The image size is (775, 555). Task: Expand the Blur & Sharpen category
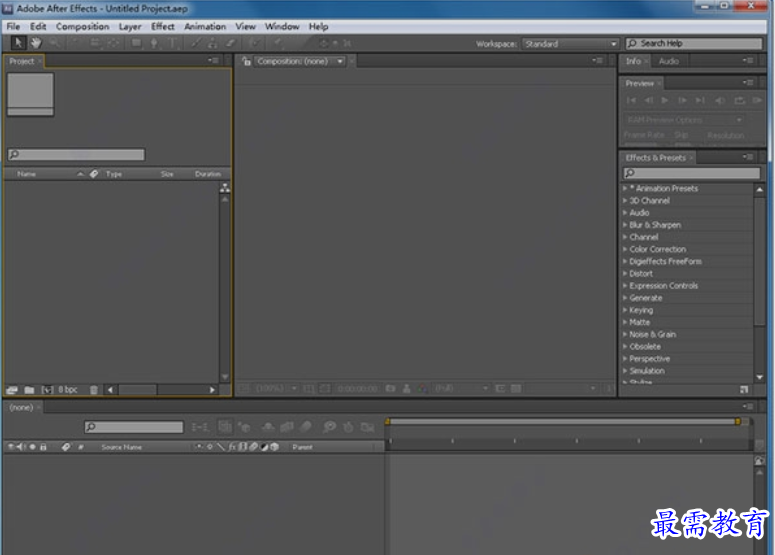click(x=625, y=225)
